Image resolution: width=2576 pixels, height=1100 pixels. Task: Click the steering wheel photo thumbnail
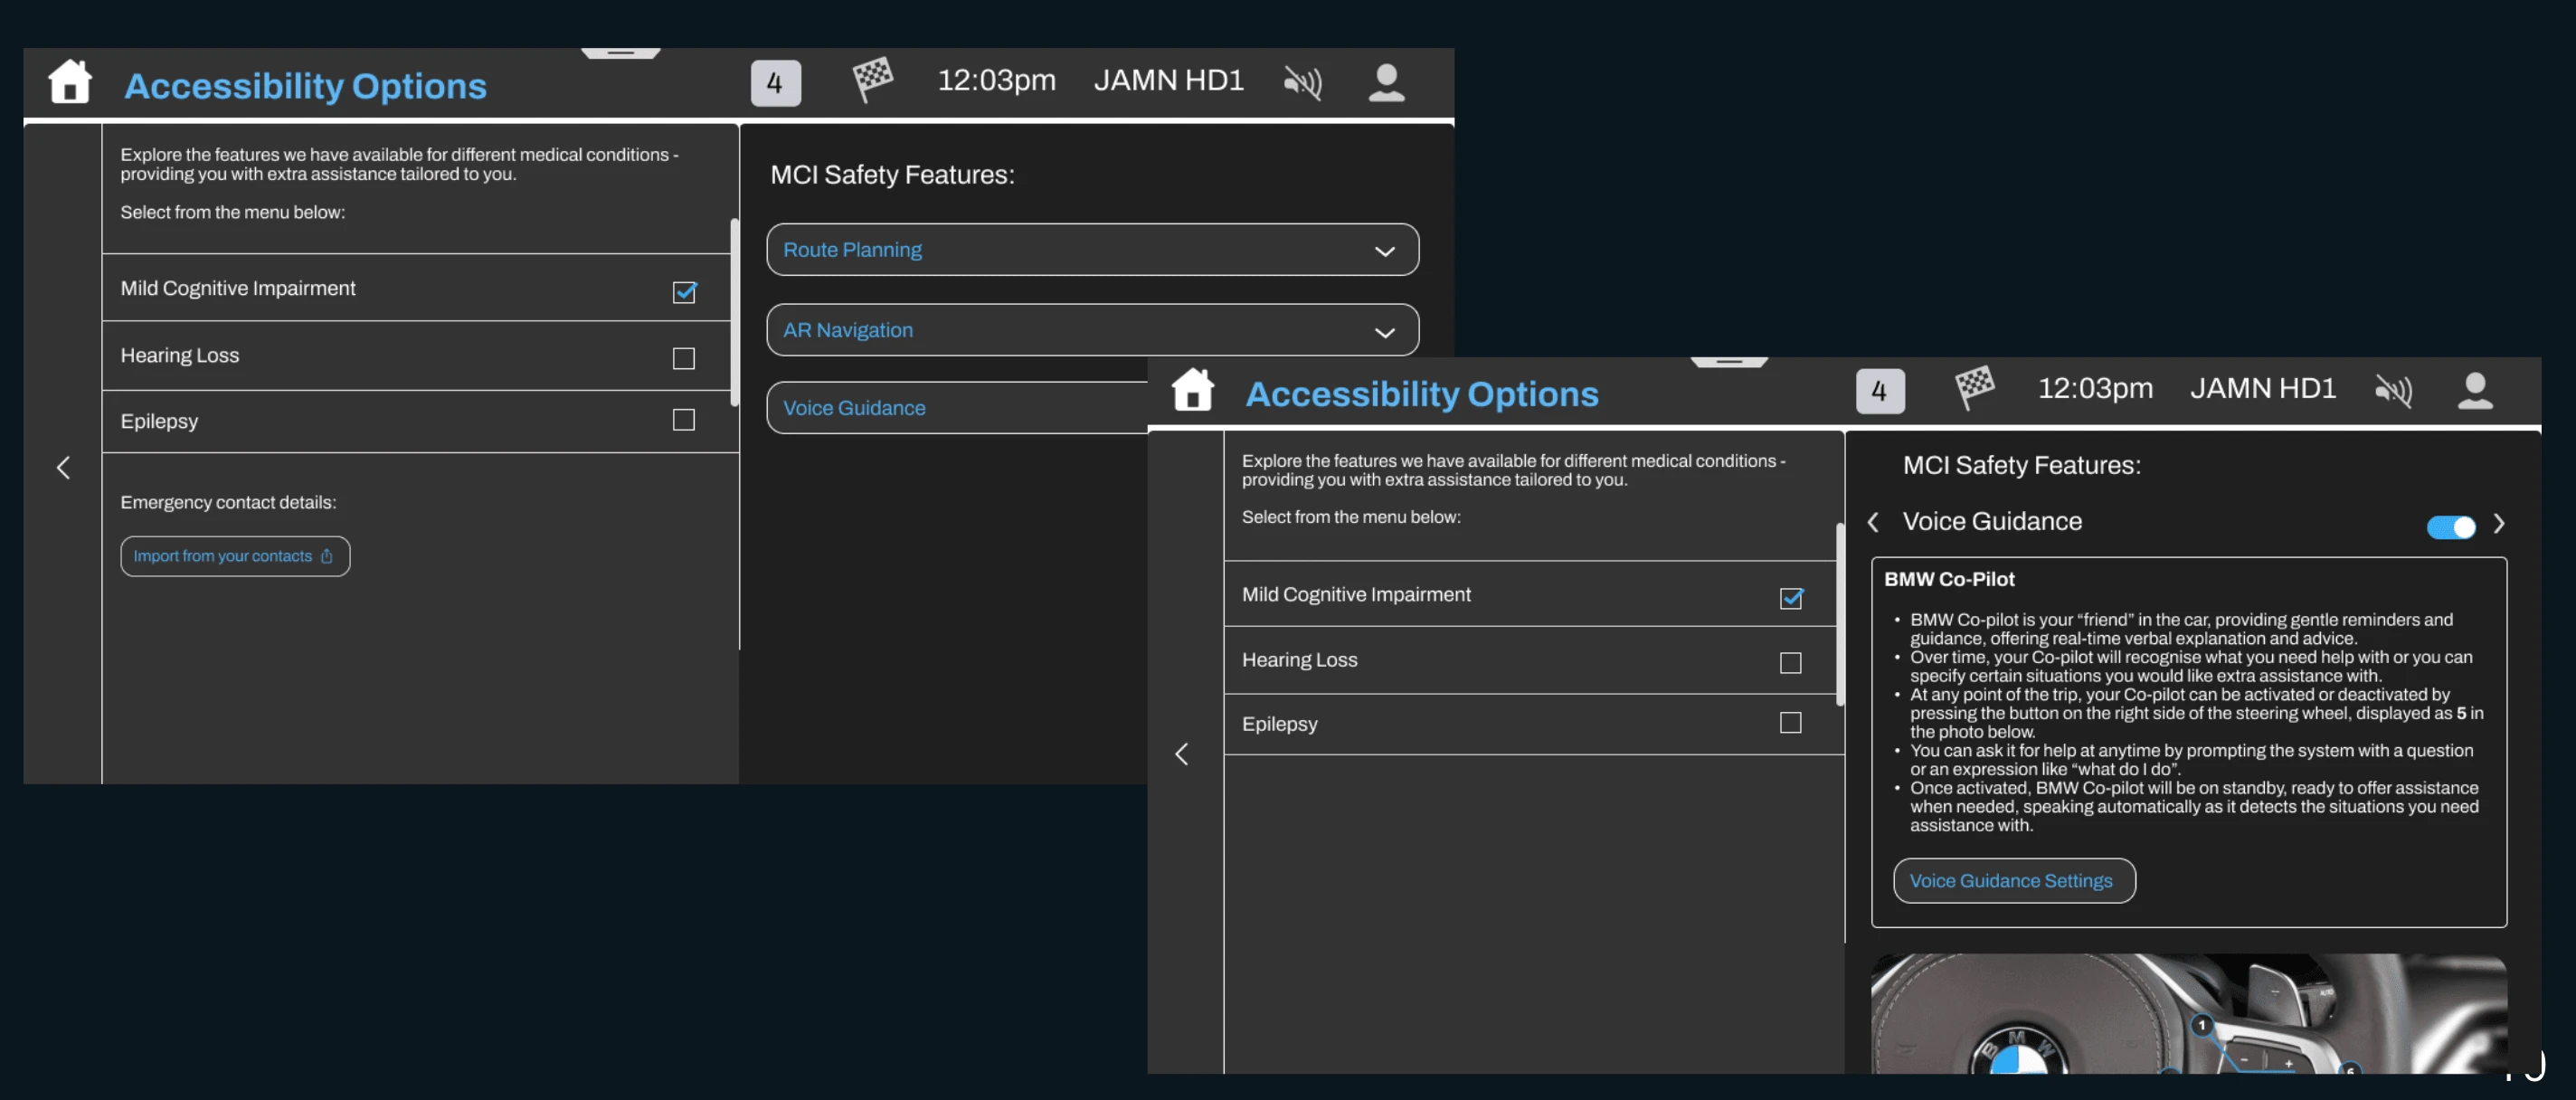2188,1013
